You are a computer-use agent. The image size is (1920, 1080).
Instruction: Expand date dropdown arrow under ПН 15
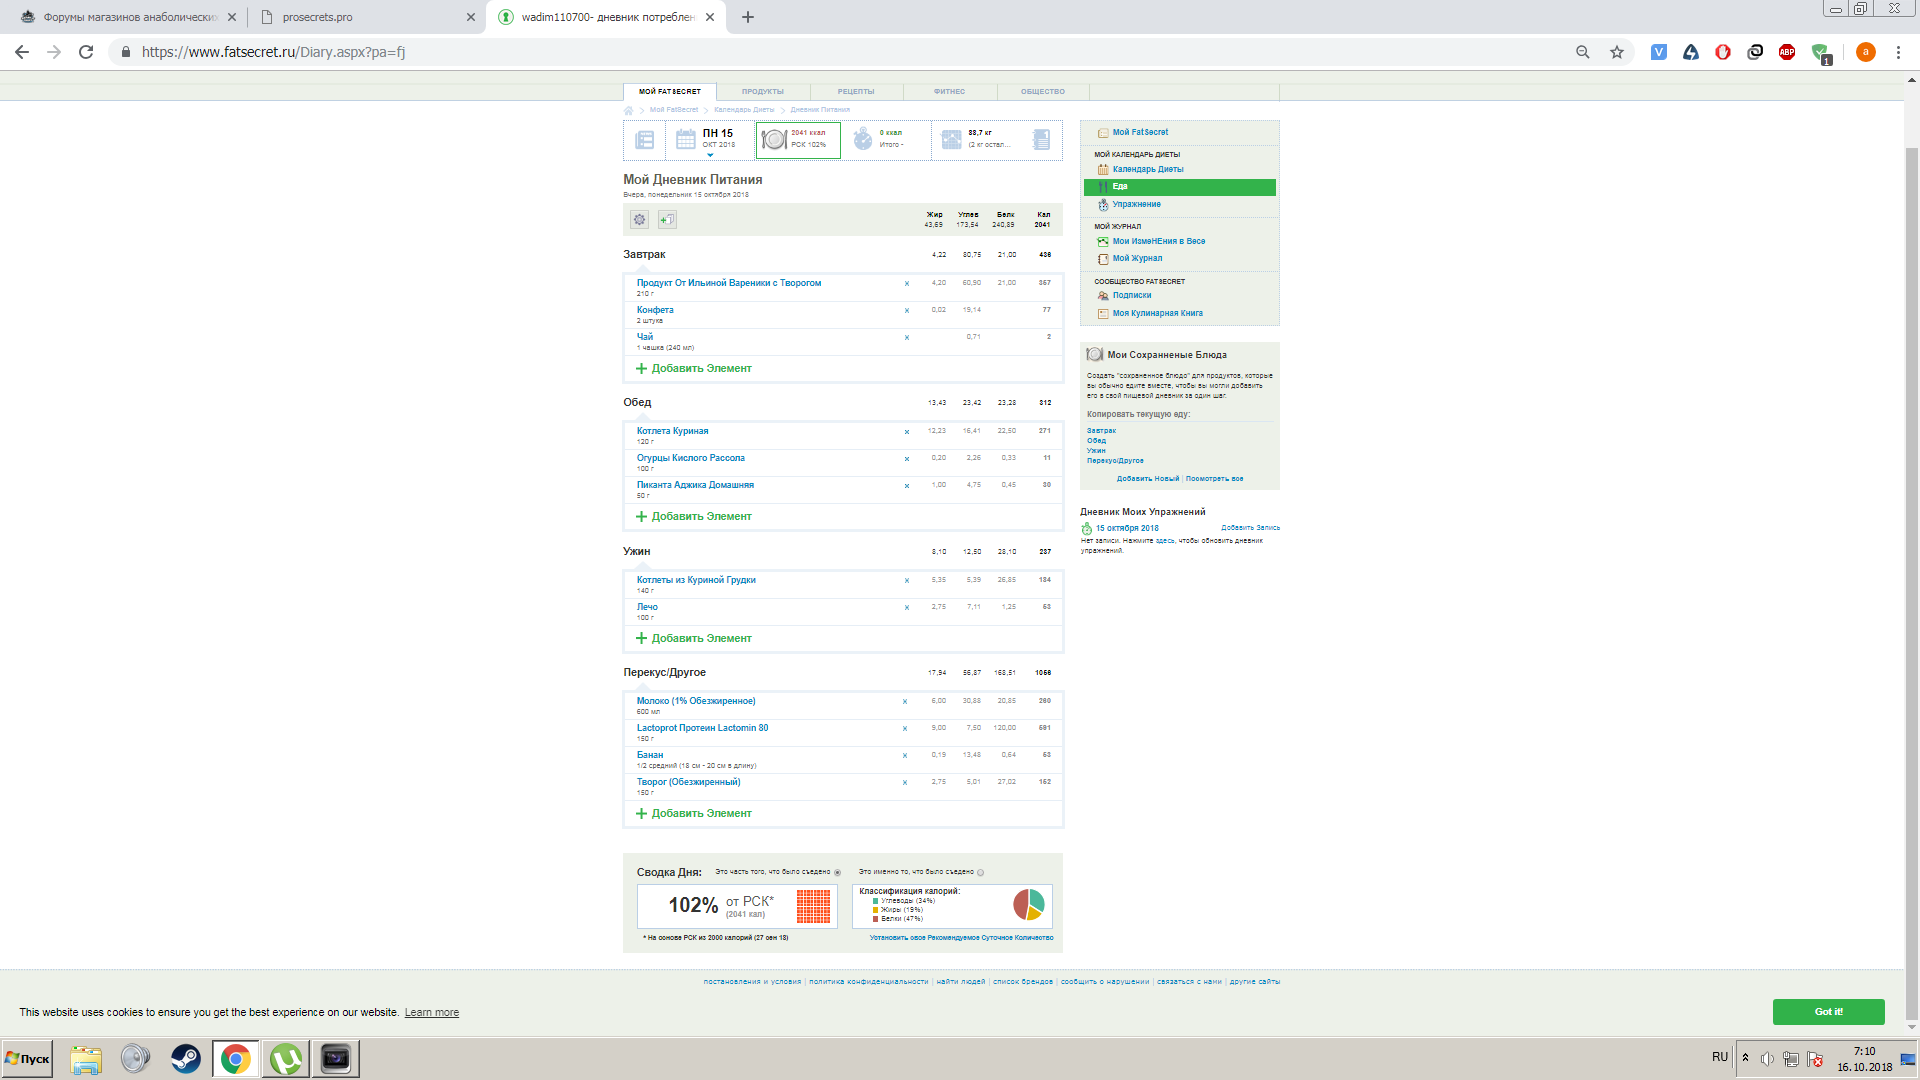click(x=710, y=155)
